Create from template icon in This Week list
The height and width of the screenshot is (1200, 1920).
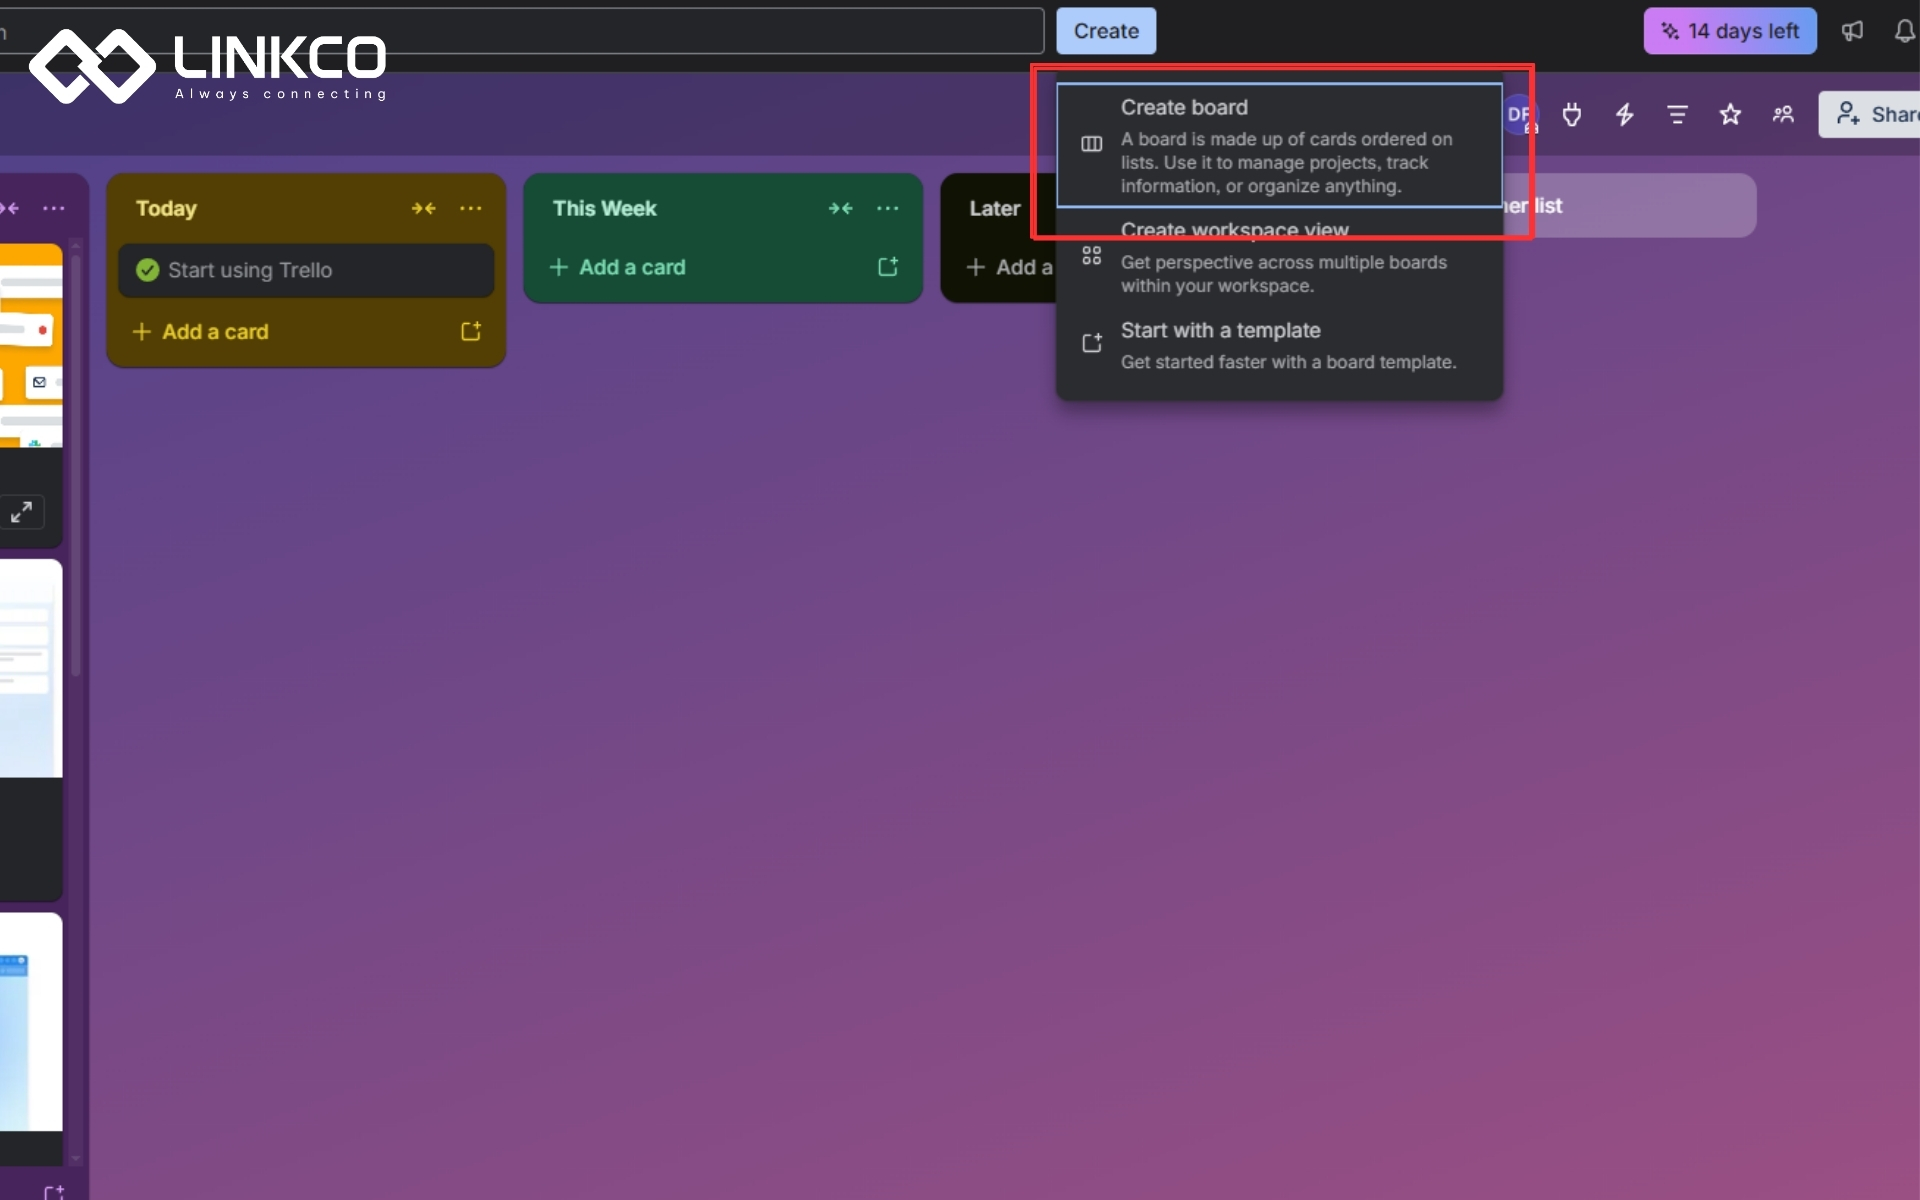point(887,267)
